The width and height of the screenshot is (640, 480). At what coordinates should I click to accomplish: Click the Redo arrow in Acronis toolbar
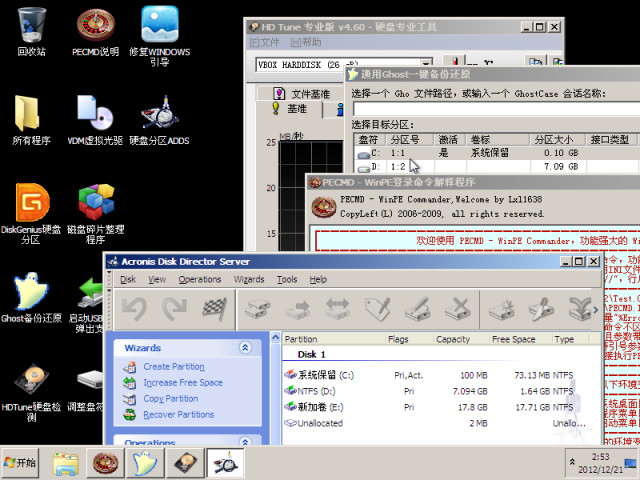point(174,309)
